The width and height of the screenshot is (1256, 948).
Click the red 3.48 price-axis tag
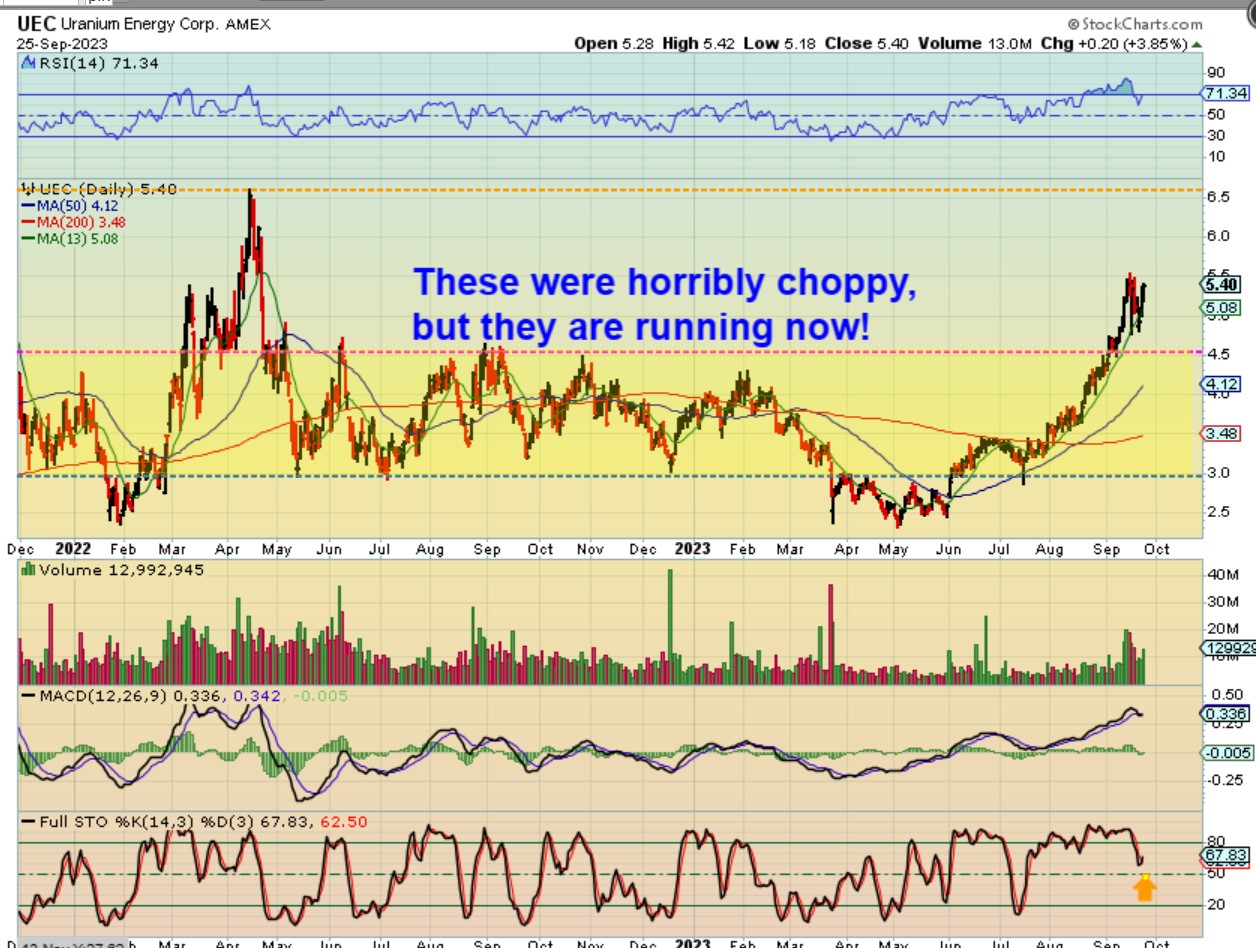tap(1221, 433)
